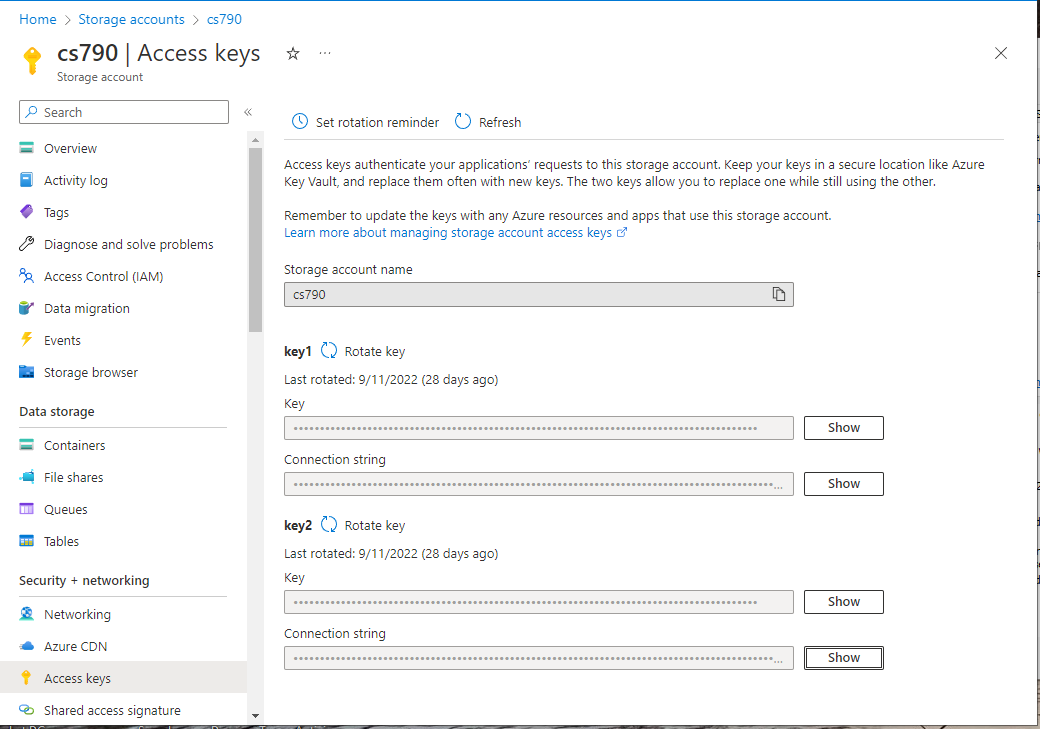1040x729 pixels.
Task: Copy the storage account name using copy icon
Action: coord(779,293)
